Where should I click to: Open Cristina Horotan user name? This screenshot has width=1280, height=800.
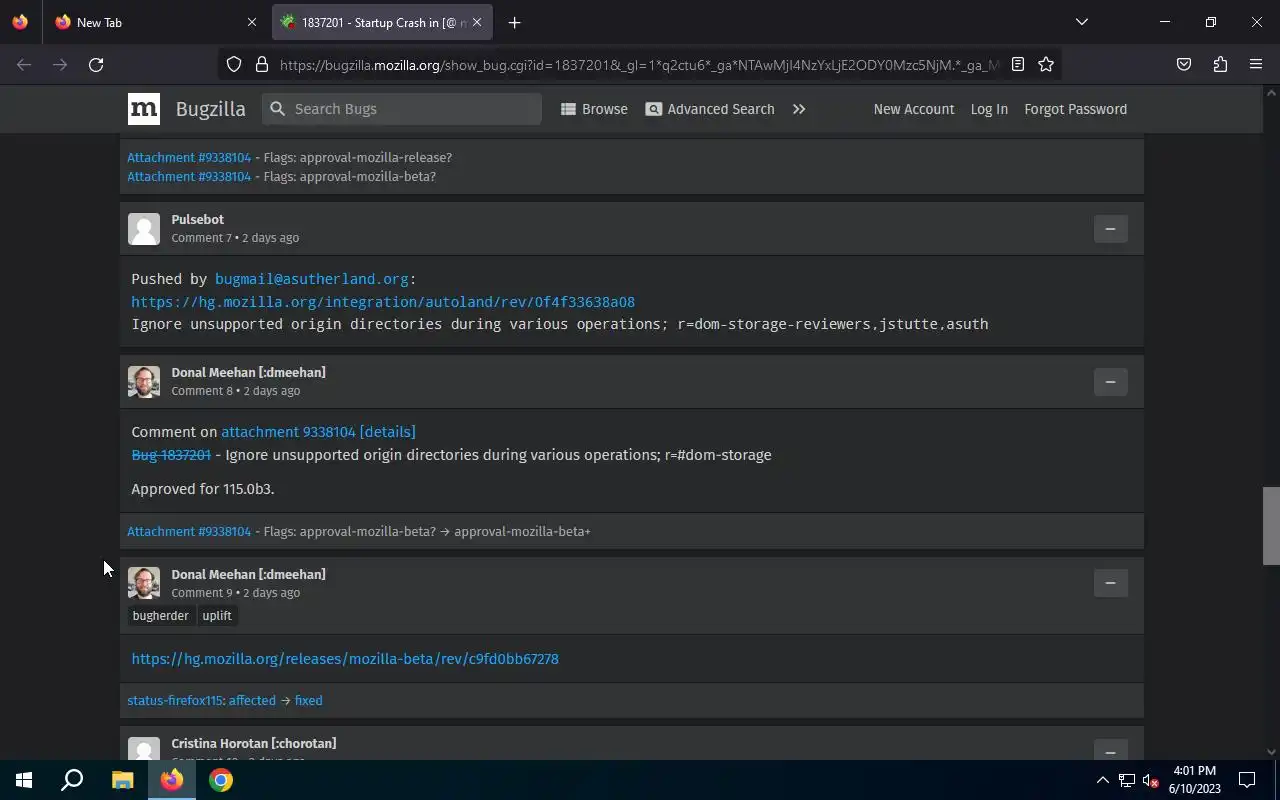[x=253, y=743]
